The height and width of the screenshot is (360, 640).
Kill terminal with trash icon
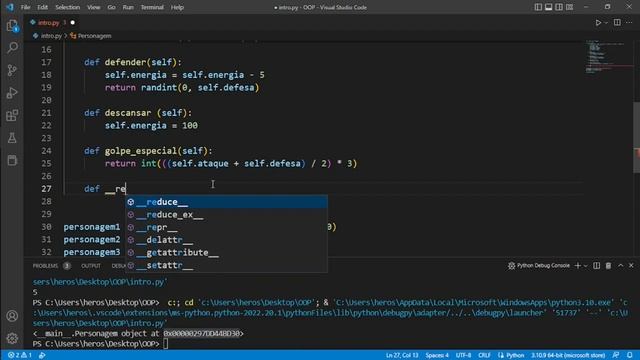(608, 266)
